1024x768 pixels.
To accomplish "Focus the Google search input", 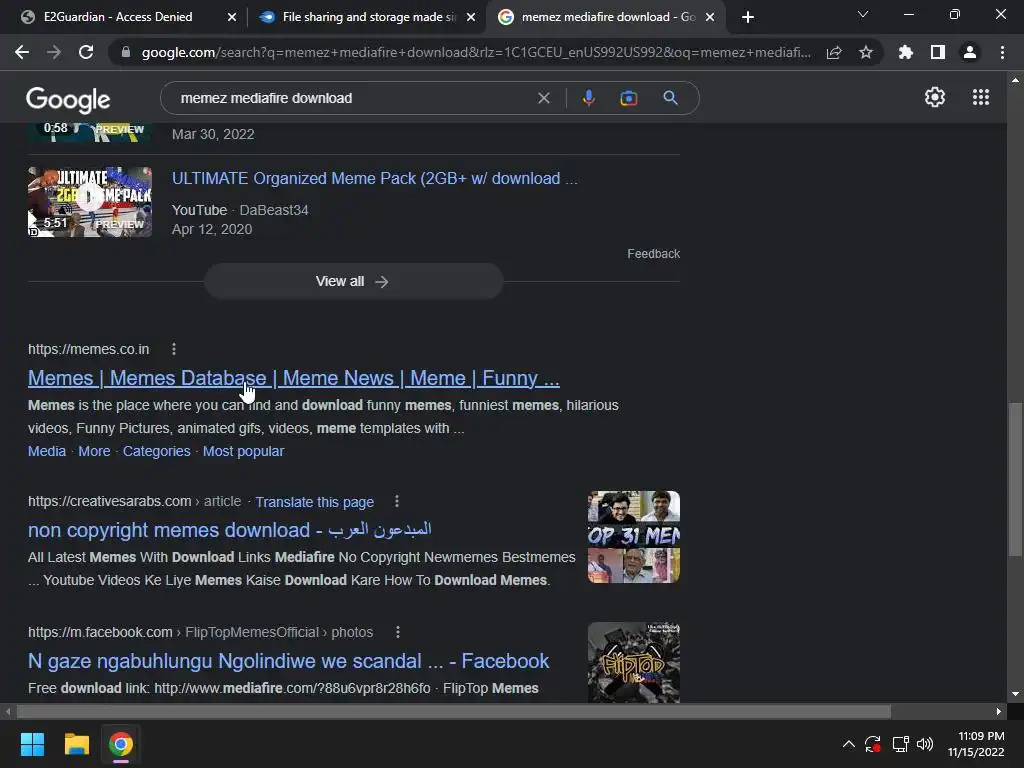I will click(x=353, y=98).
